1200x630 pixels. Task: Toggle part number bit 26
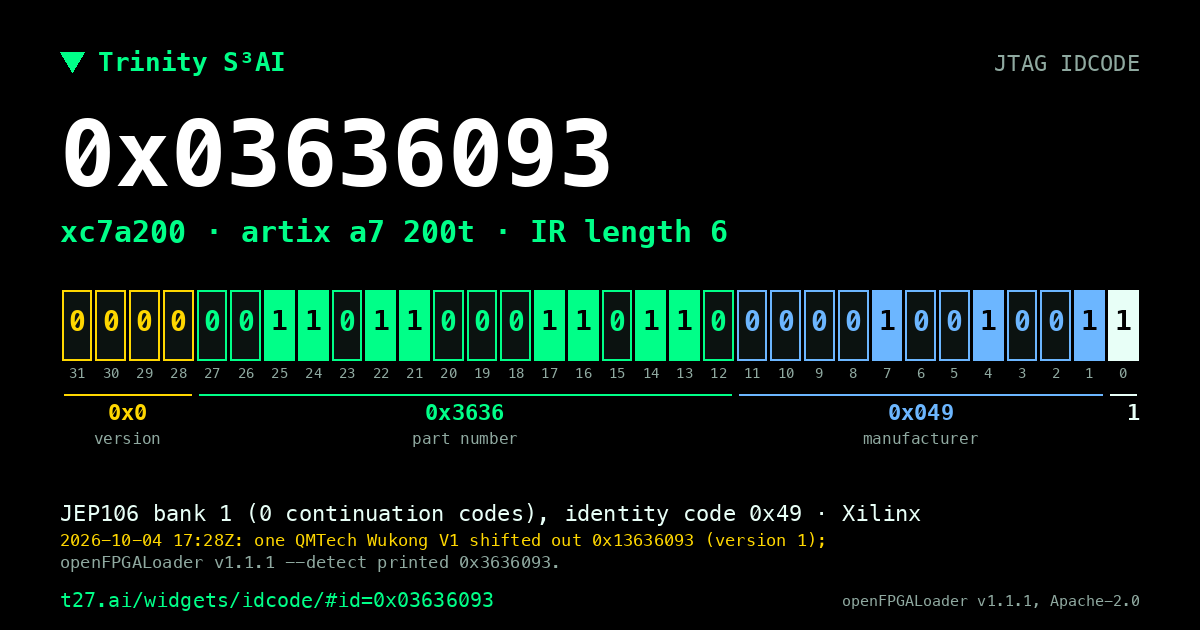click(x=246, y=325)
